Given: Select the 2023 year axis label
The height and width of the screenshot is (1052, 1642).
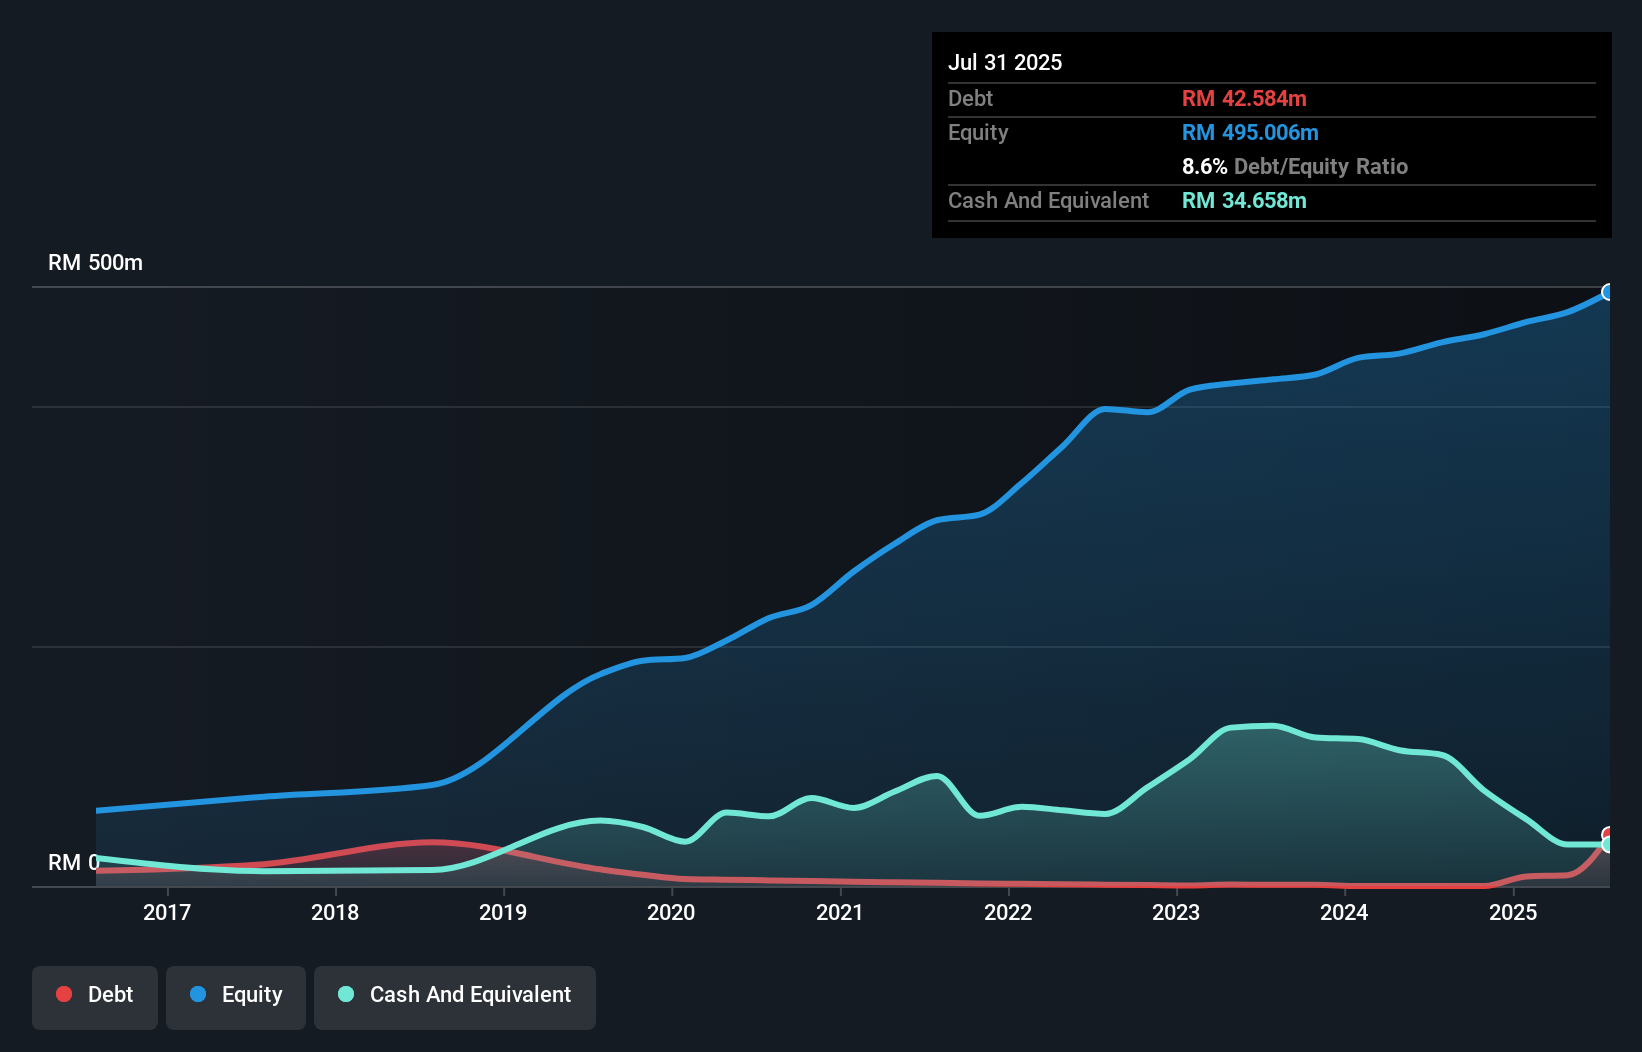Looking at the screenshot, I should 1177,913.
